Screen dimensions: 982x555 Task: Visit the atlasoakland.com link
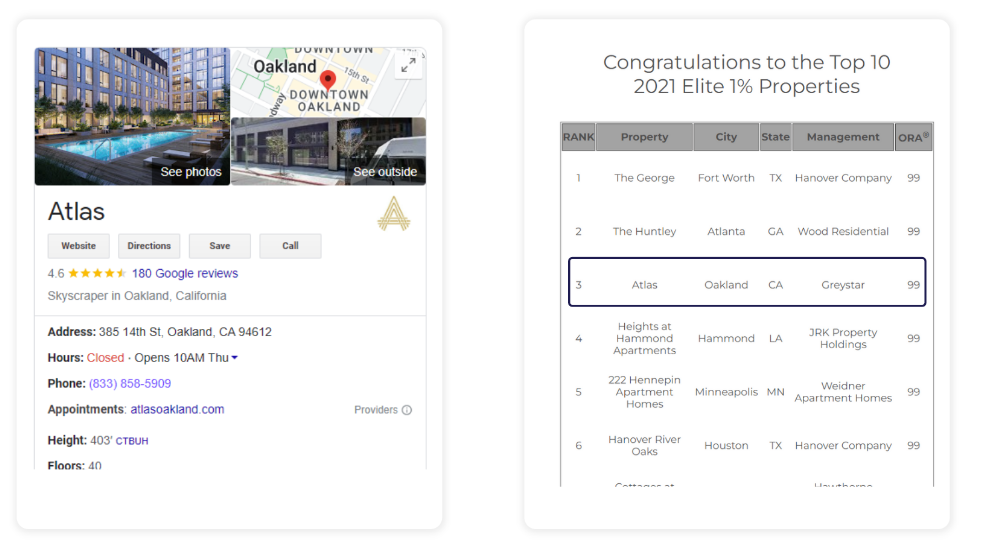177,410
